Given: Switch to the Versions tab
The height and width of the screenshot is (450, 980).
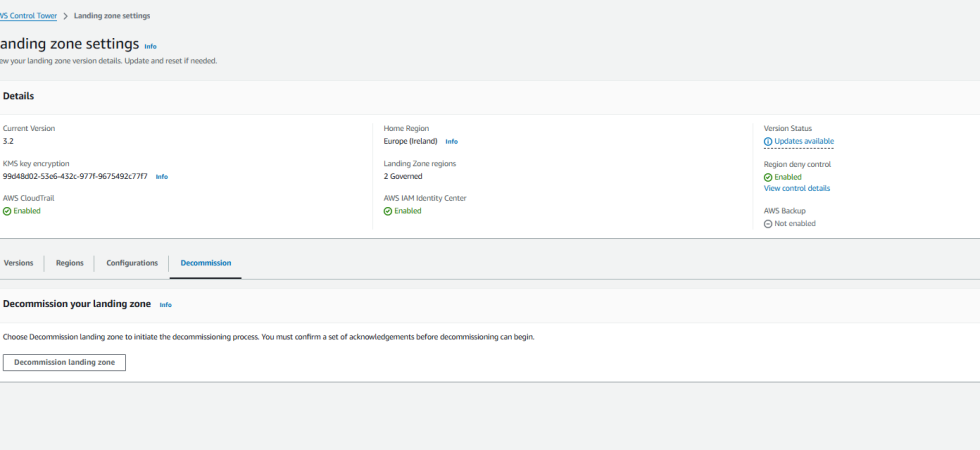Looking at the screenshot, I should tap(18, 263).
